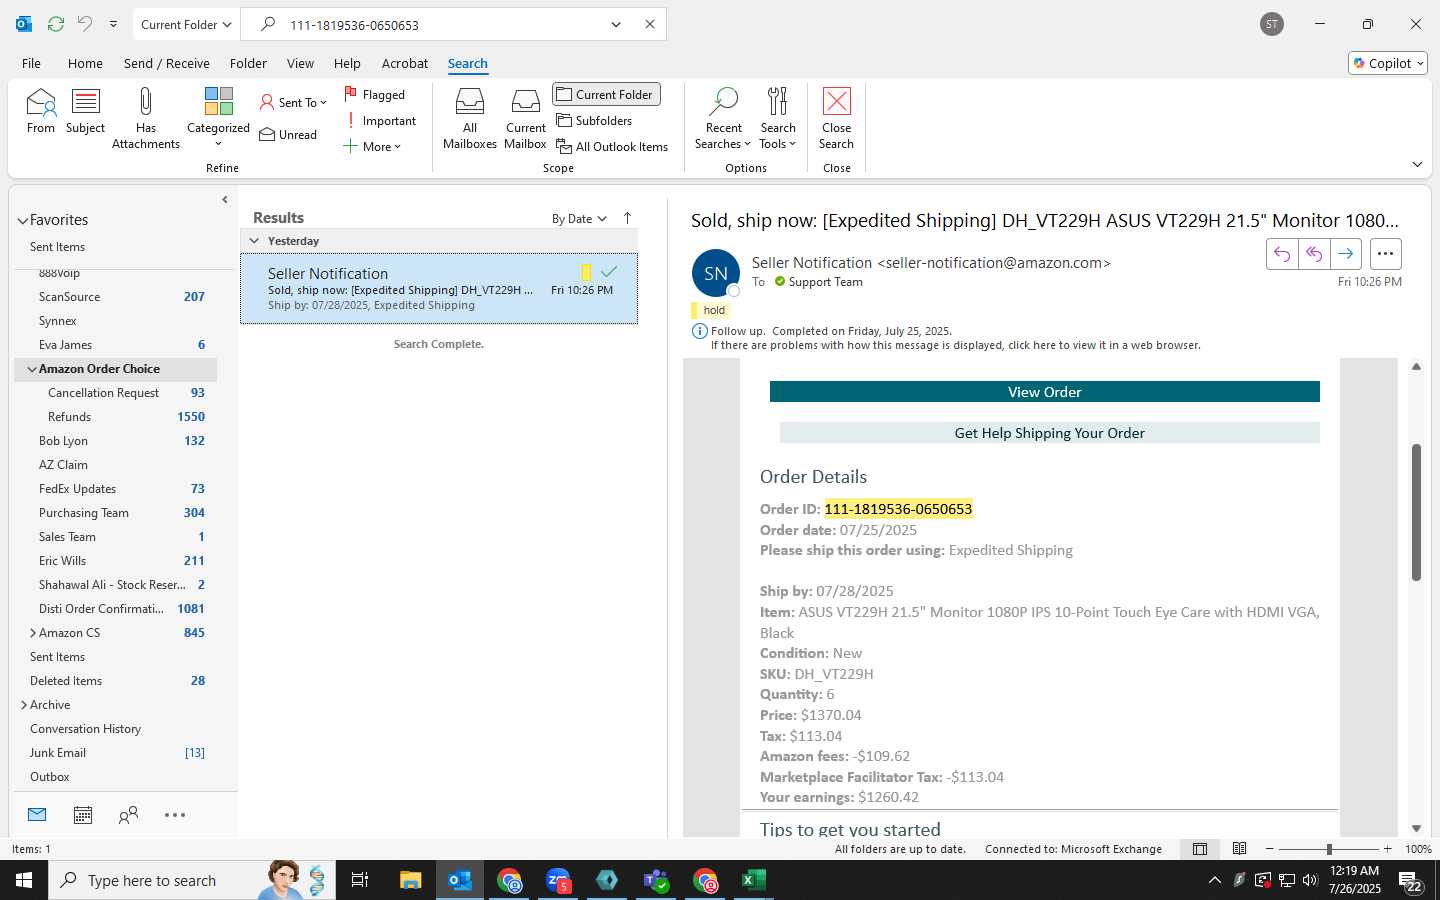Open the View tab

[x=300, y=63]
